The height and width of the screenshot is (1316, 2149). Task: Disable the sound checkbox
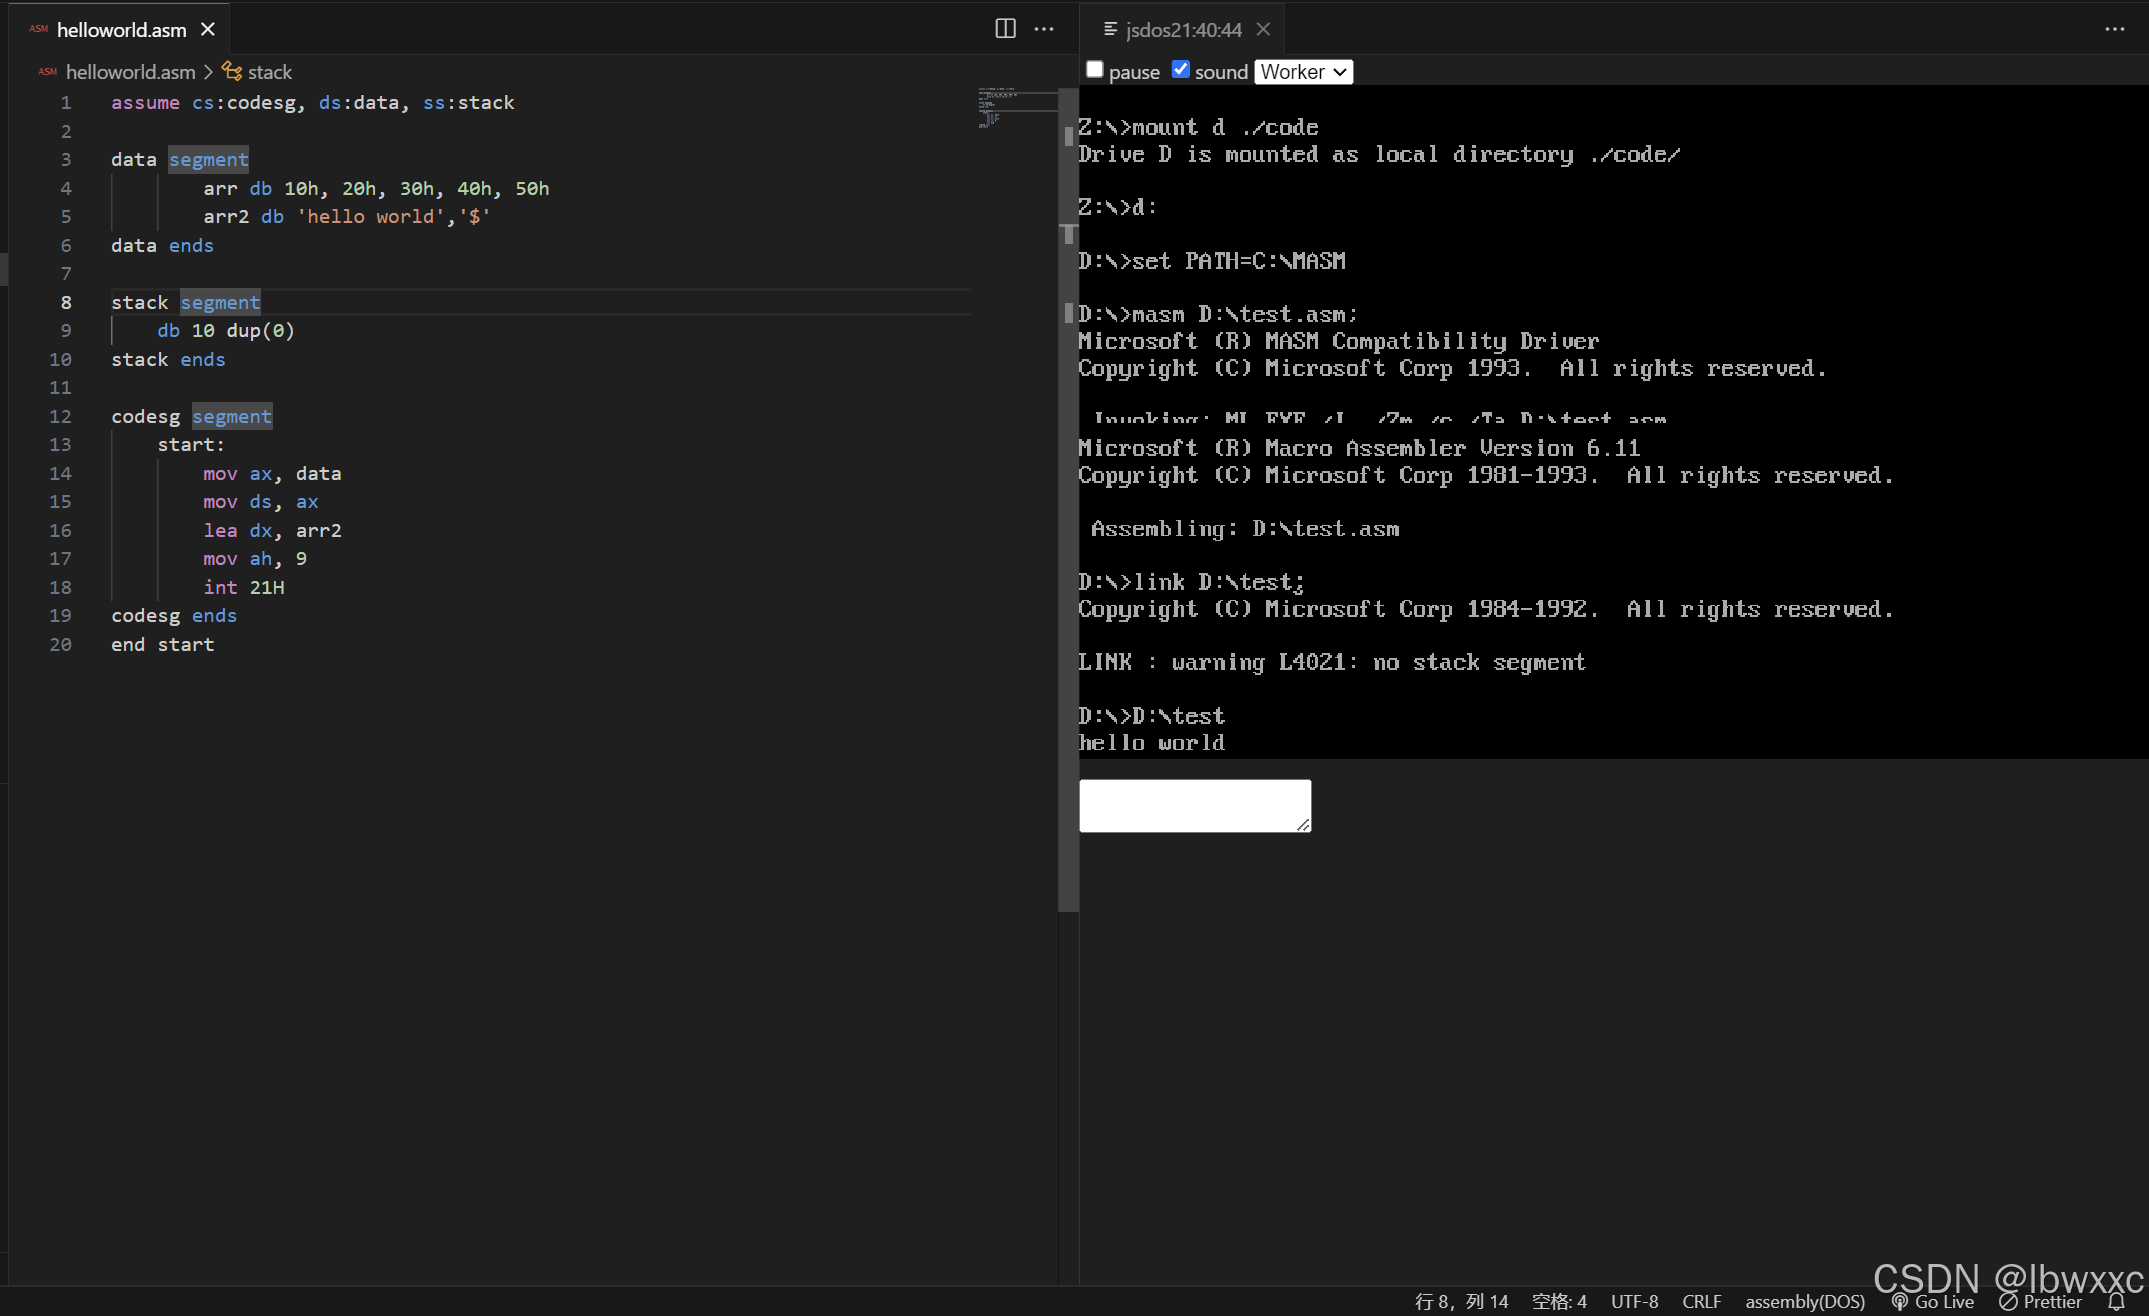tap(1181, 69)
